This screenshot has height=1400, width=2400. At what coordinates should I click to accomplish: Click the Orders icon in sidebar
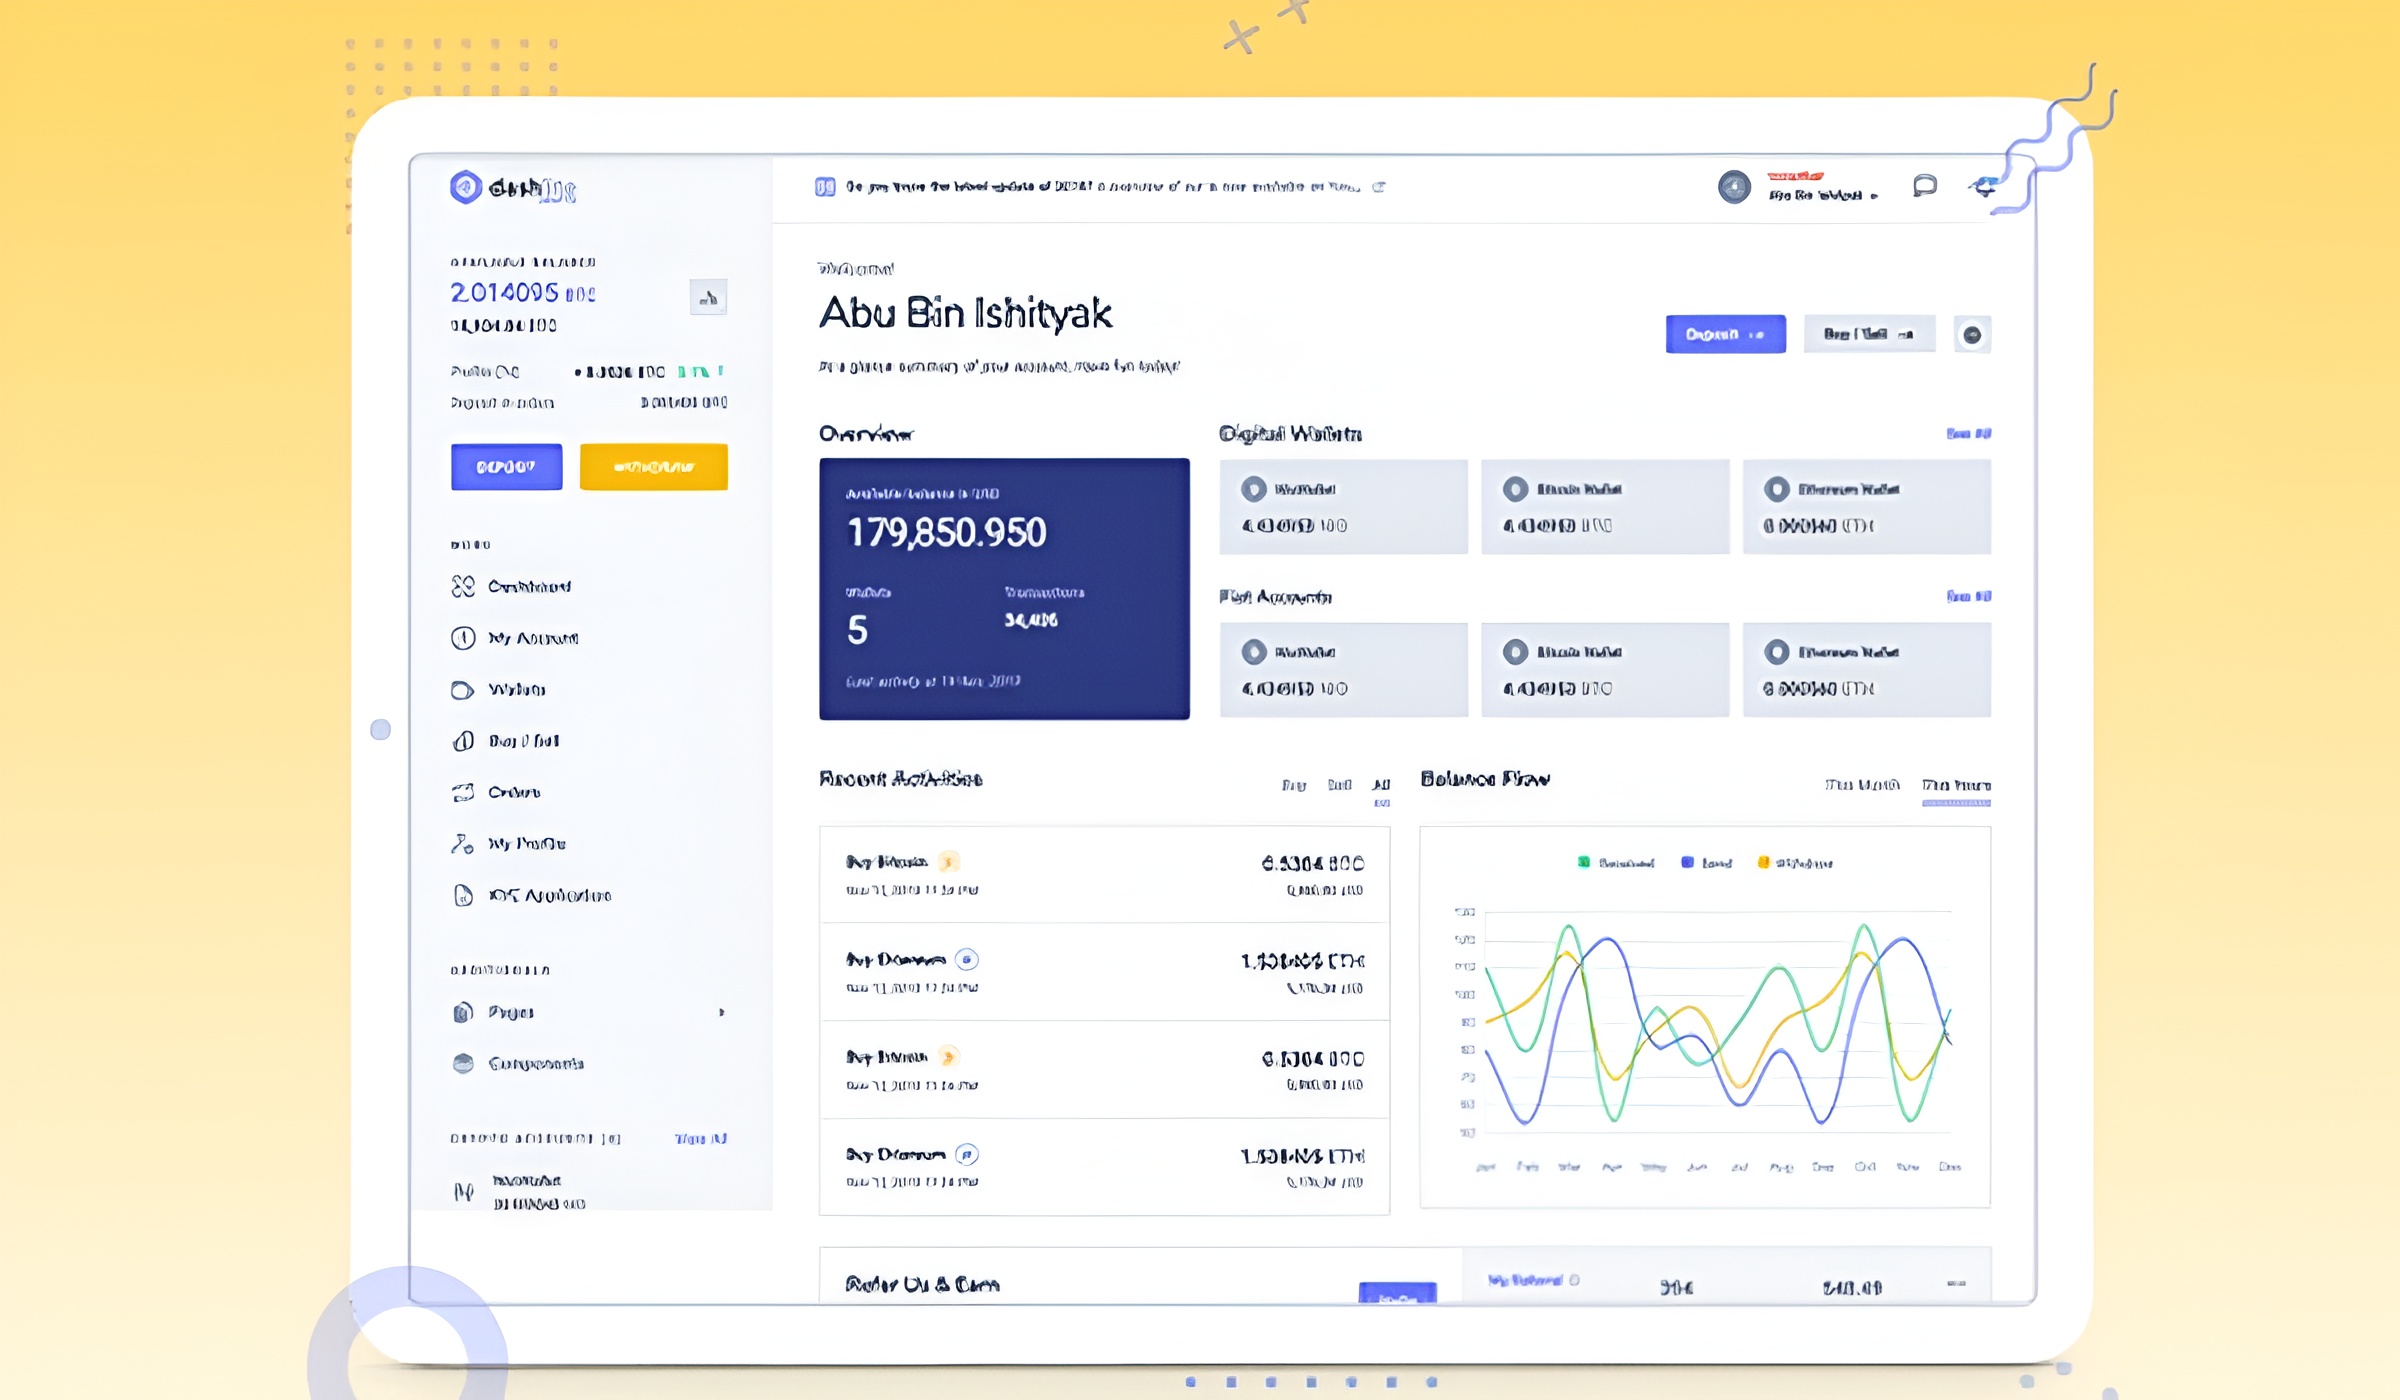462,793
